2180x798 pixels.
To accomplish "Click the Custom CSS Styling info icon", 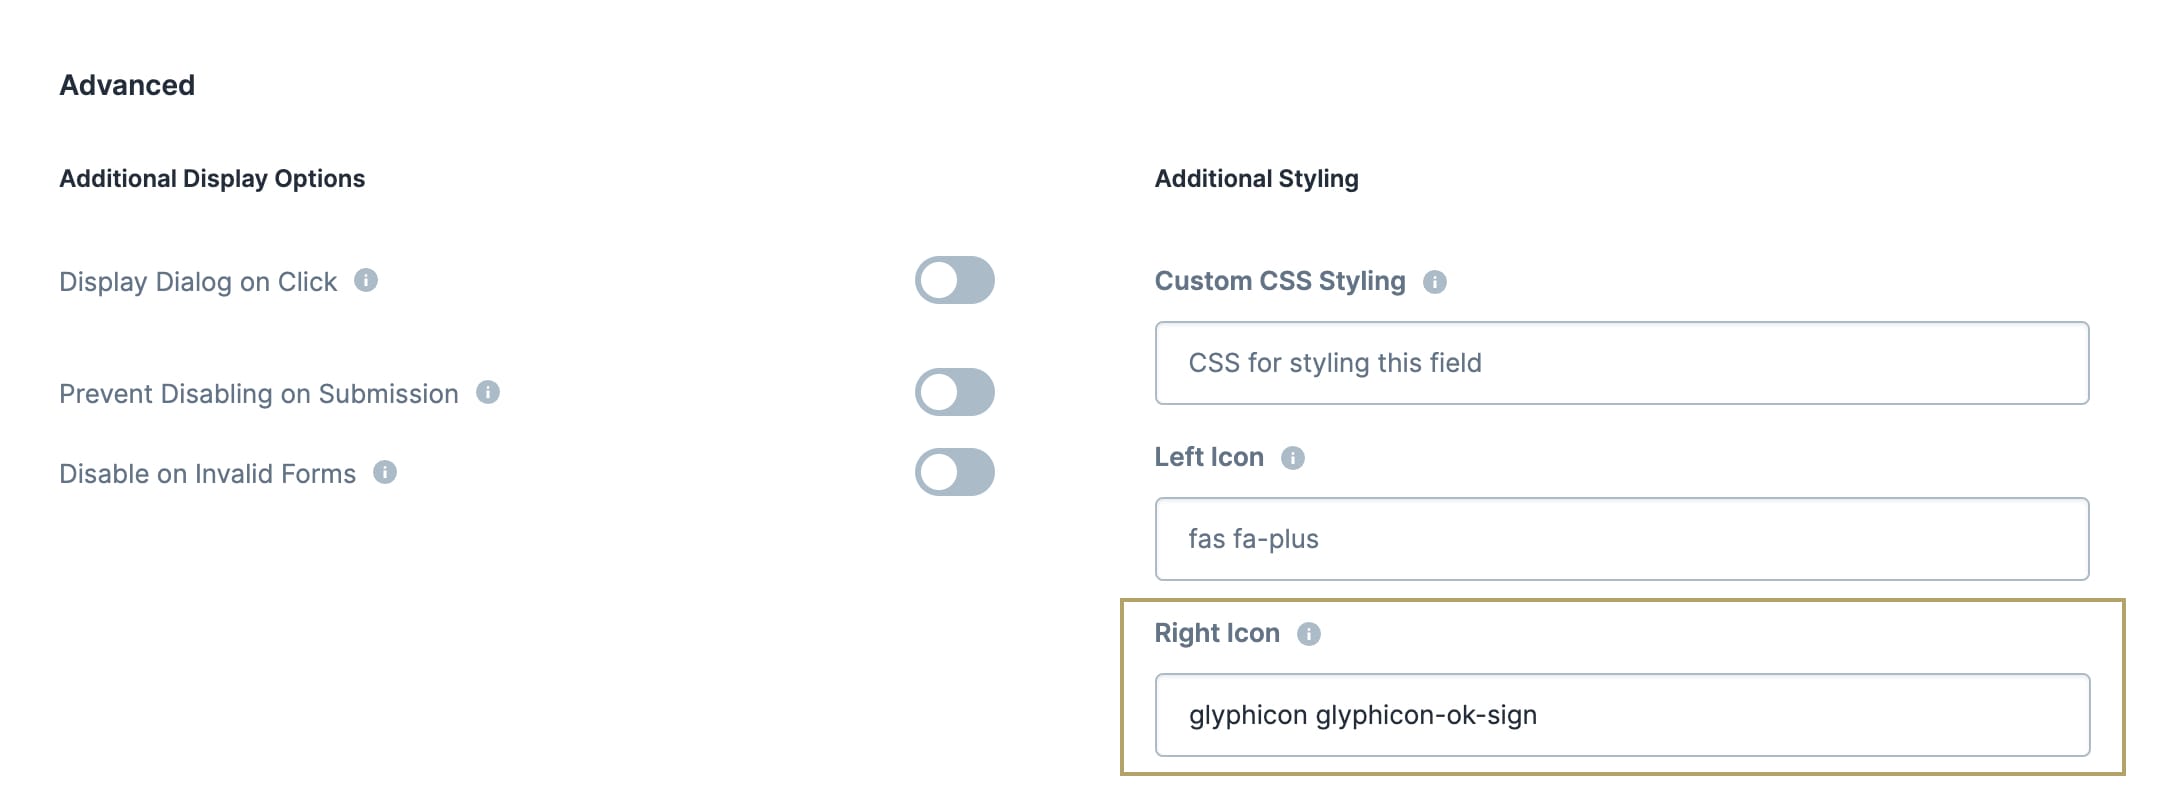I will pos(1435,282).
